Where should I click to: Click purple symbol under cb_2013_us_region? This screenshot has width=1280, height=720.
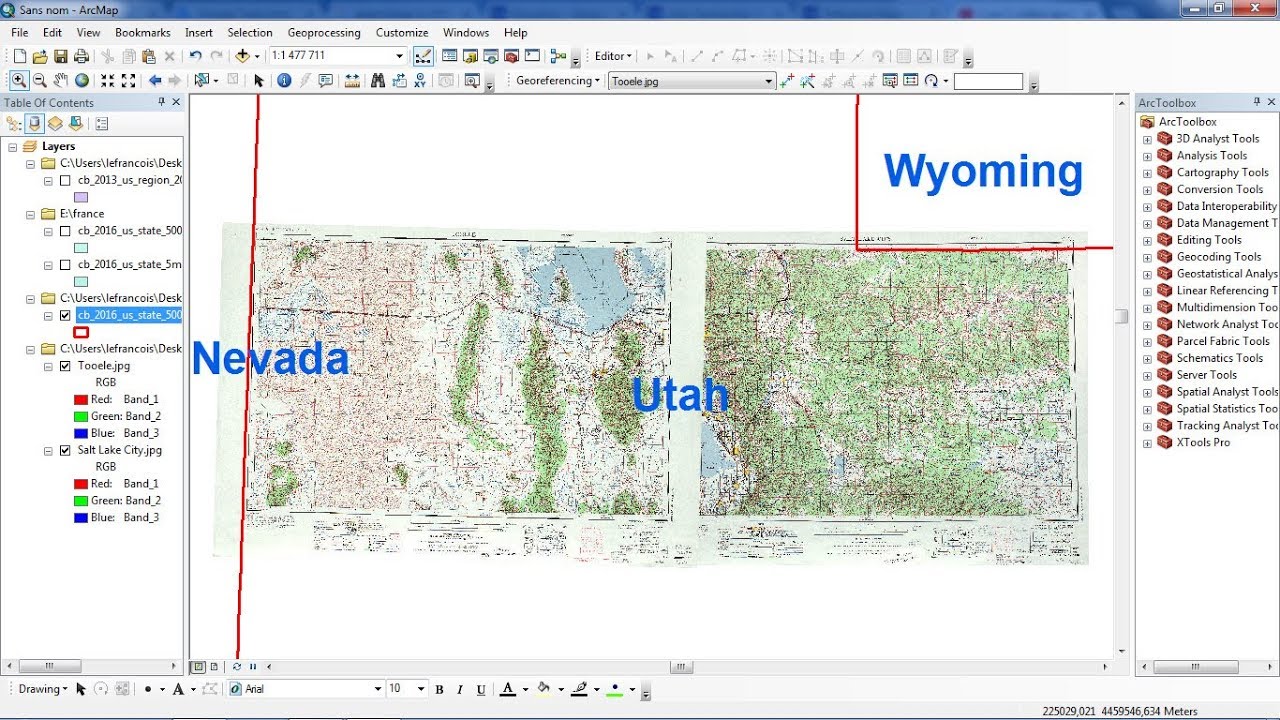pos(81,198)
